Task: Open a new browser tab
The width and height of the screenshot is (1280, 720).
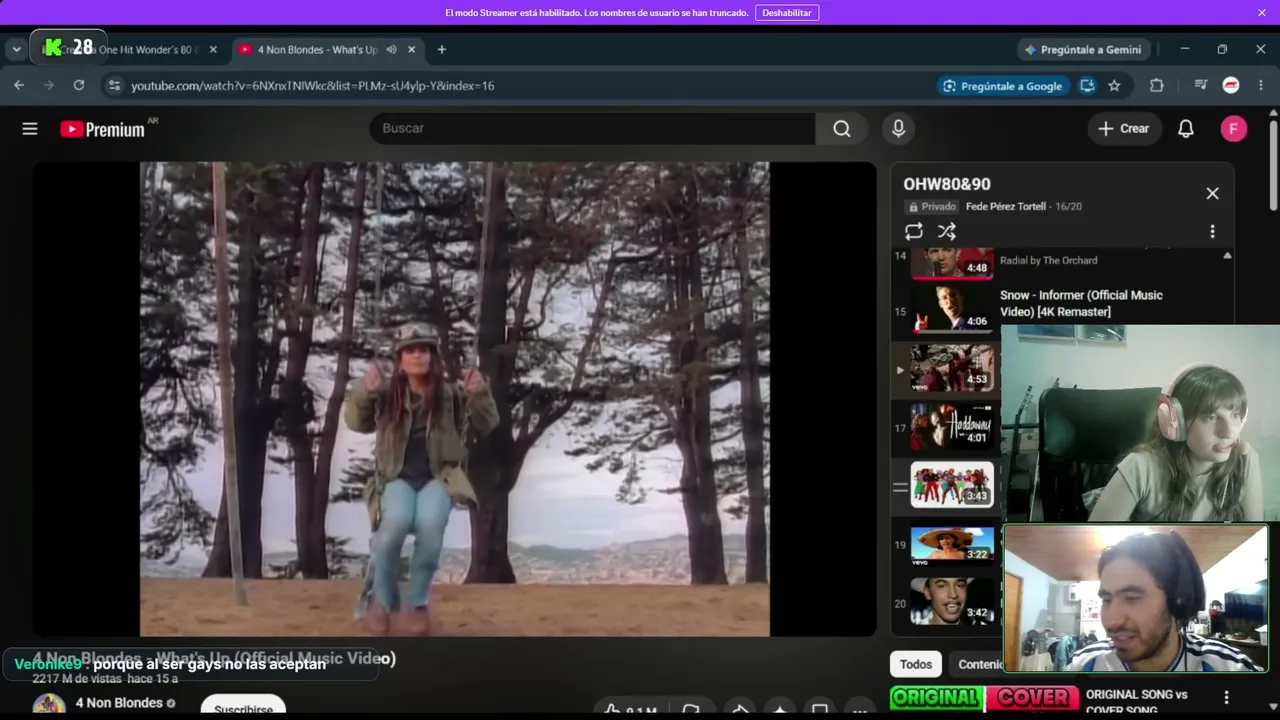Action: [x=441, y=50]
